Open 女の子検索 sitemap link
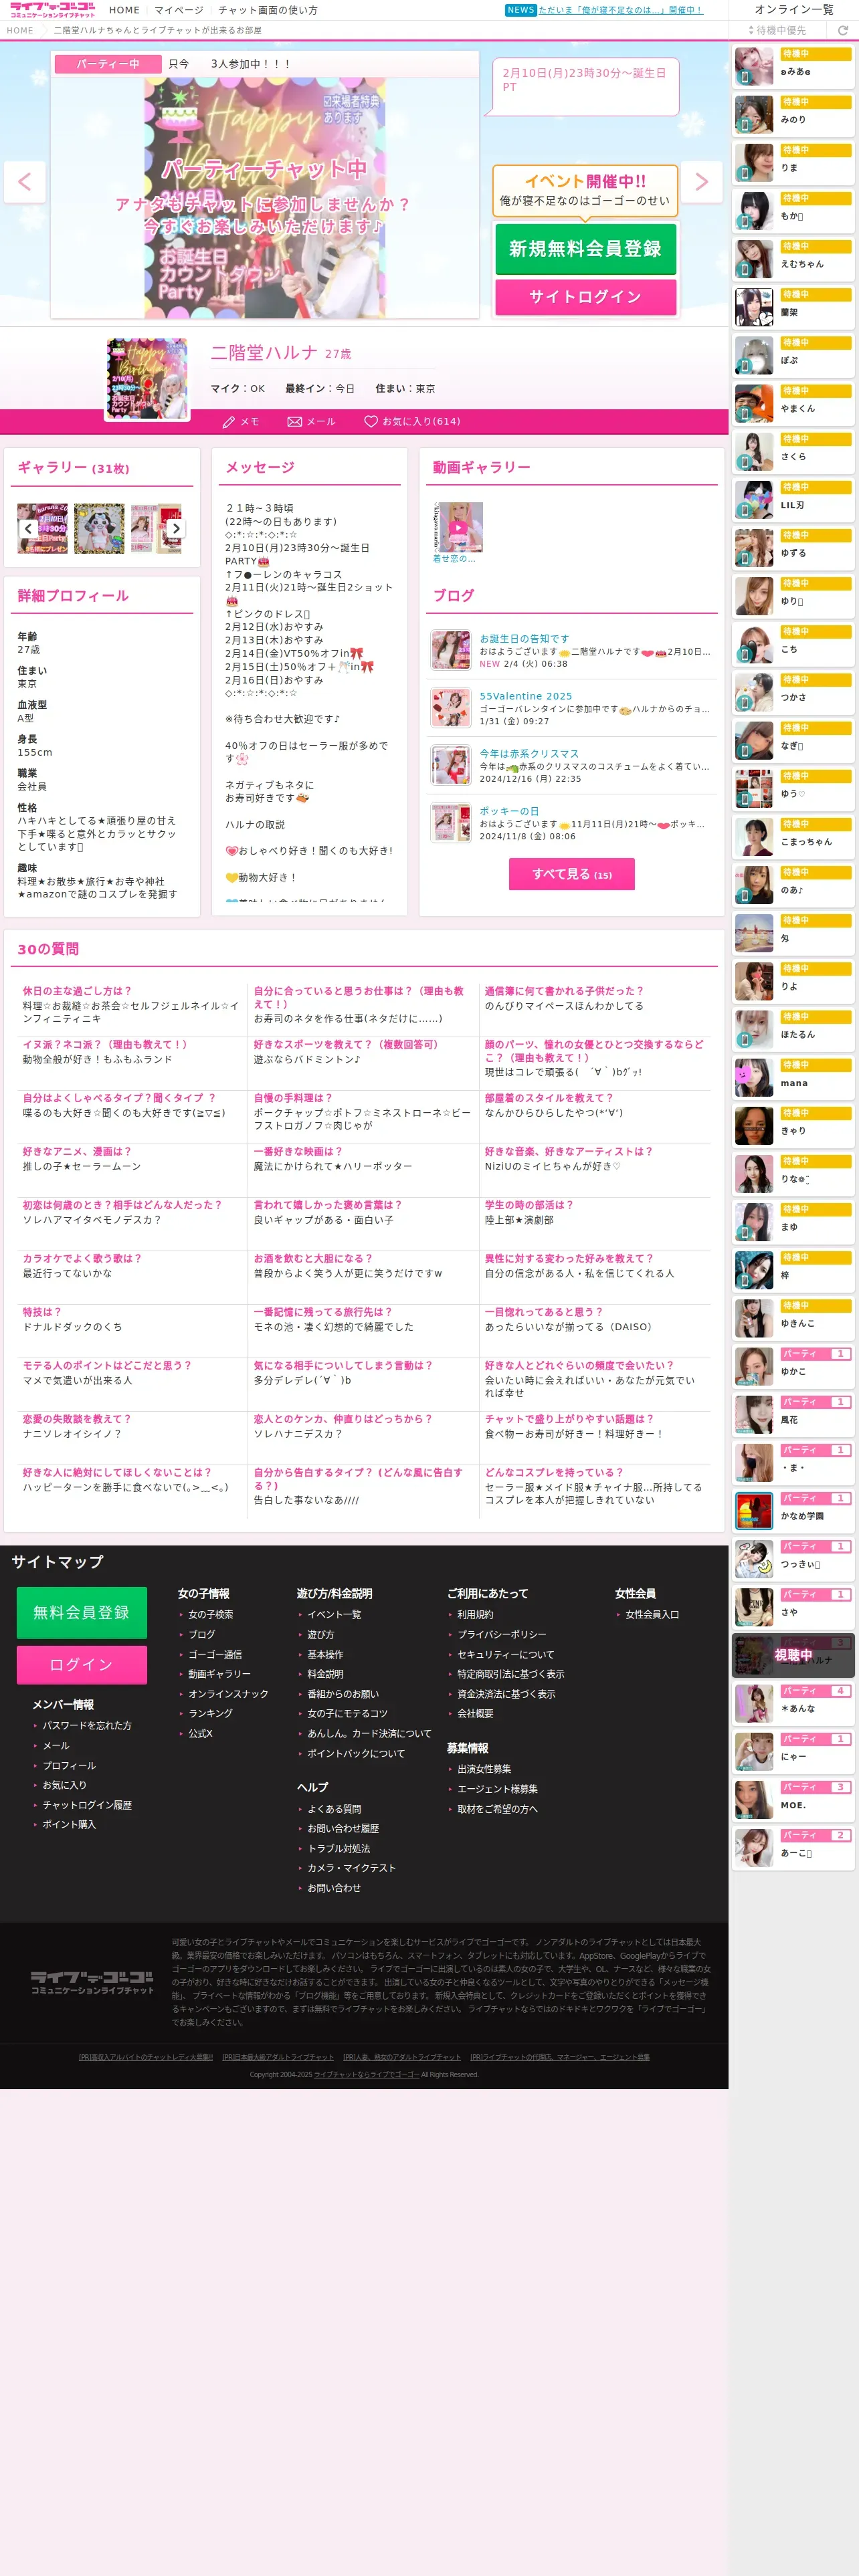This screenshot has width=859, height=2576. point(210,1614)
